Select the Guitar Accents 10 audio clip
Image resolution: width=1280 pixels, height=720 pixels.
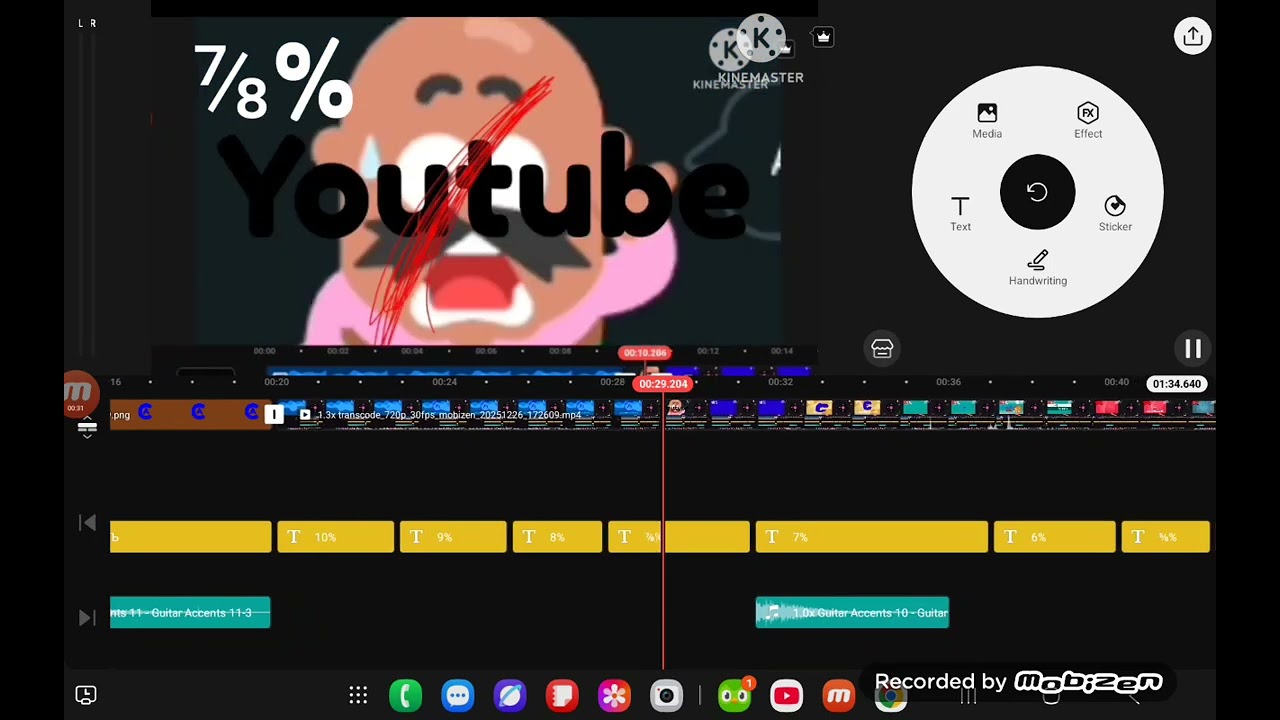[852, 613]
